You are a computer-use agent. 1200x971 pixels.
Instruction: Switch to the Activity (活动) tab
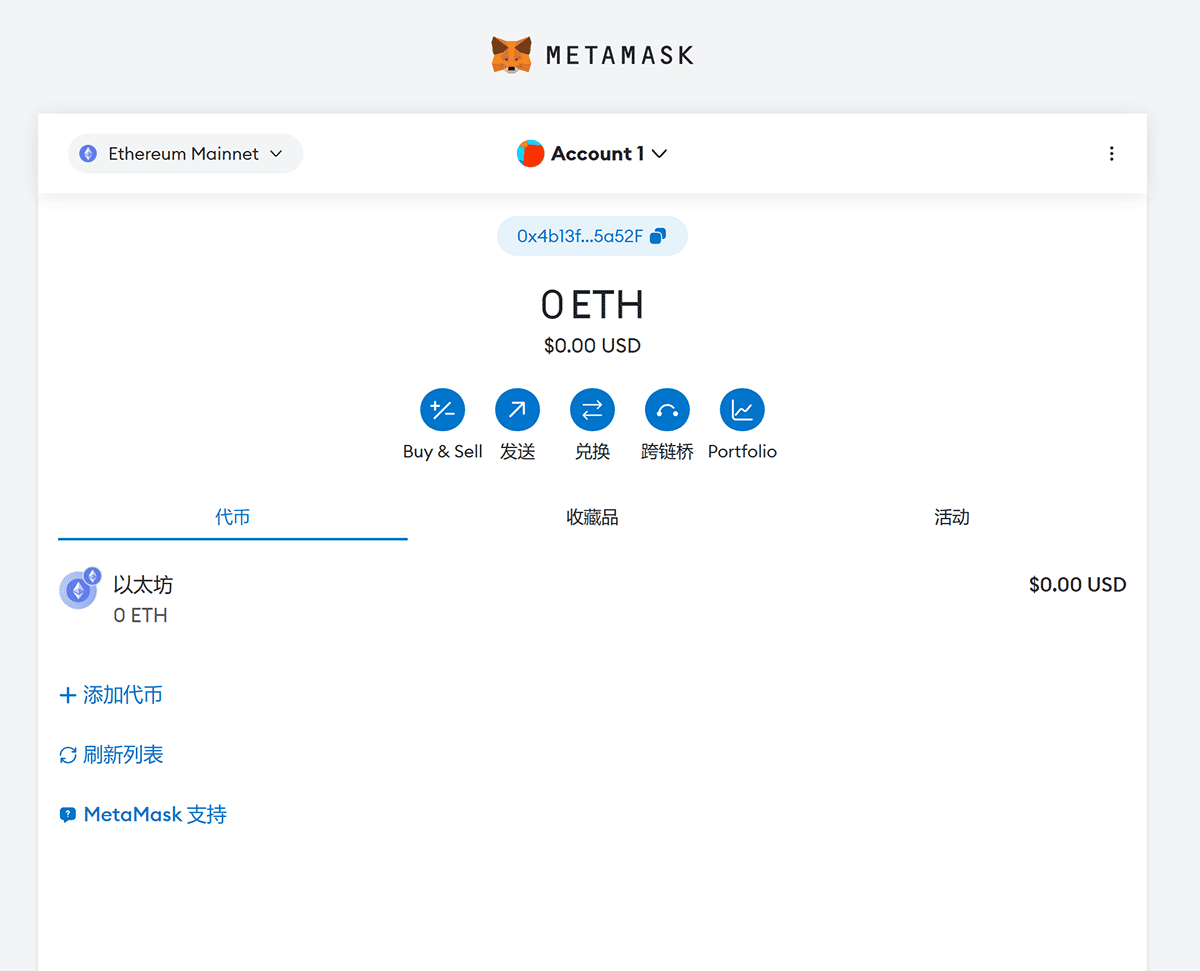[x=951, y=517]
